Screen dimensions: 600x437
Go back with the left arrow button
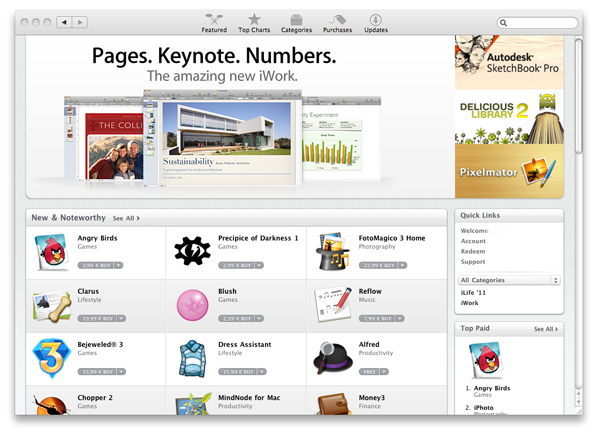click(64, 22)
